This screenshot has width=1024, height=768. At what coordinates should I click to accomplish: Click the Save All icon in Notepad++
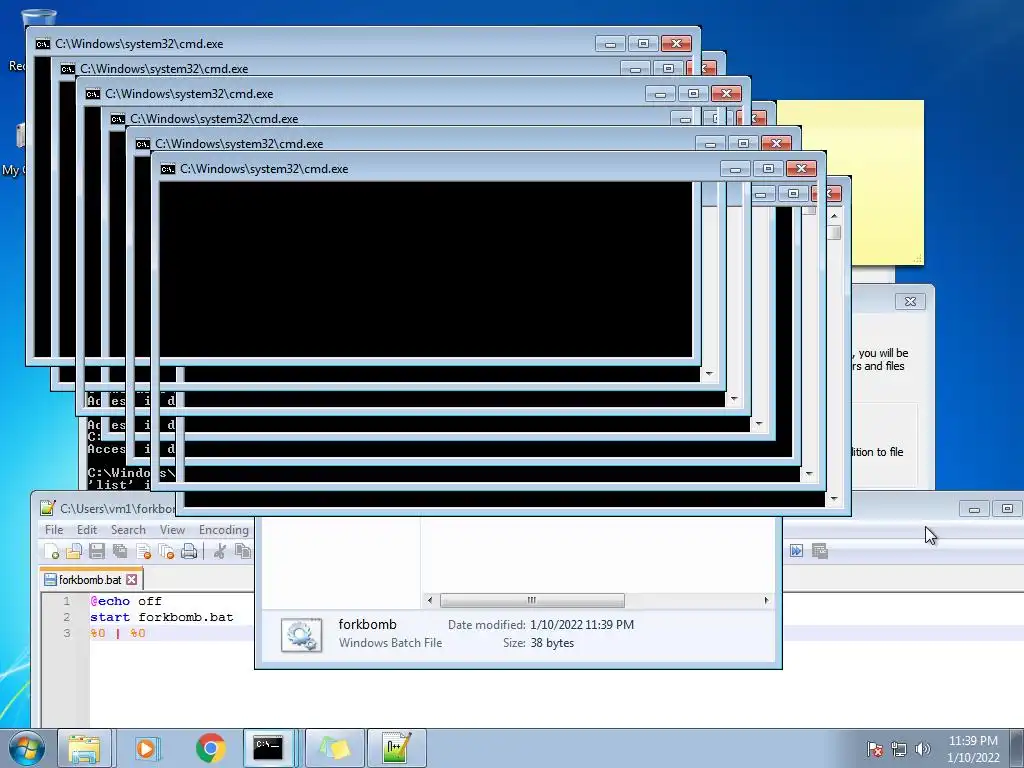click(x=120, y=551)
